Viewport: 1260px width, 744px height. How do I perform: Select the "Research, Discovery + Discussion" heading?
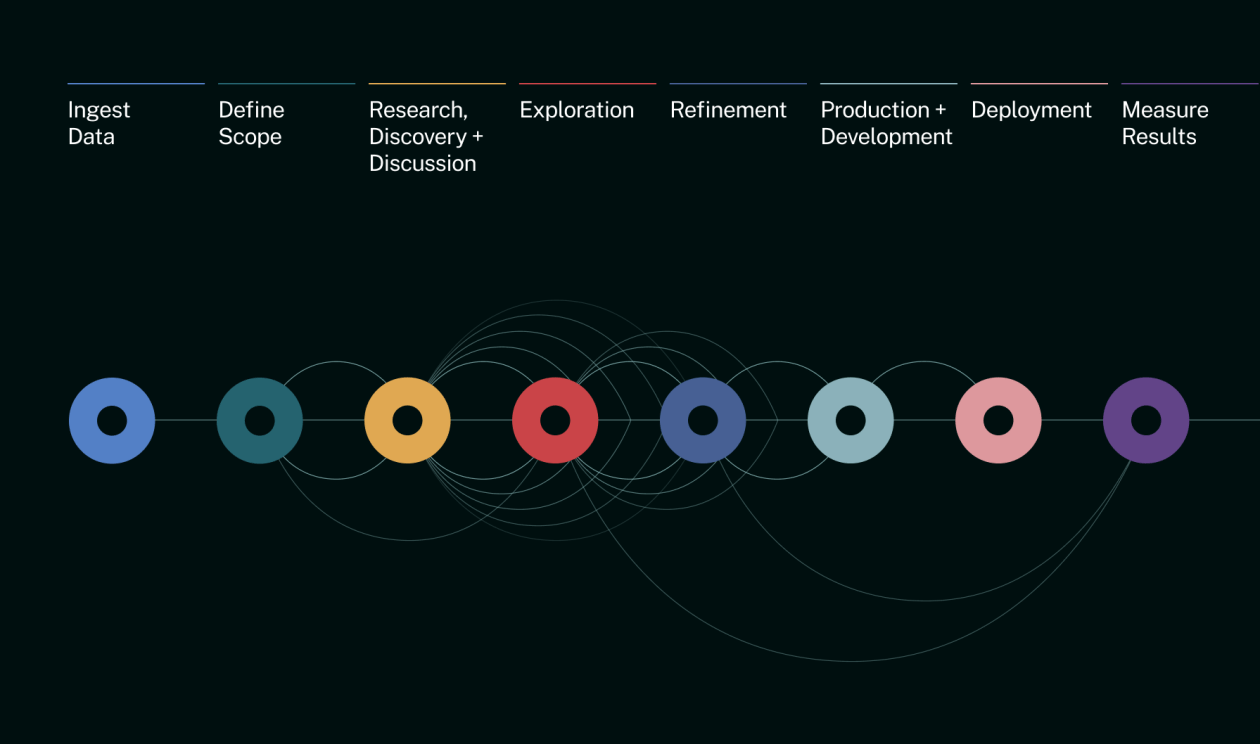coord(426,137)
